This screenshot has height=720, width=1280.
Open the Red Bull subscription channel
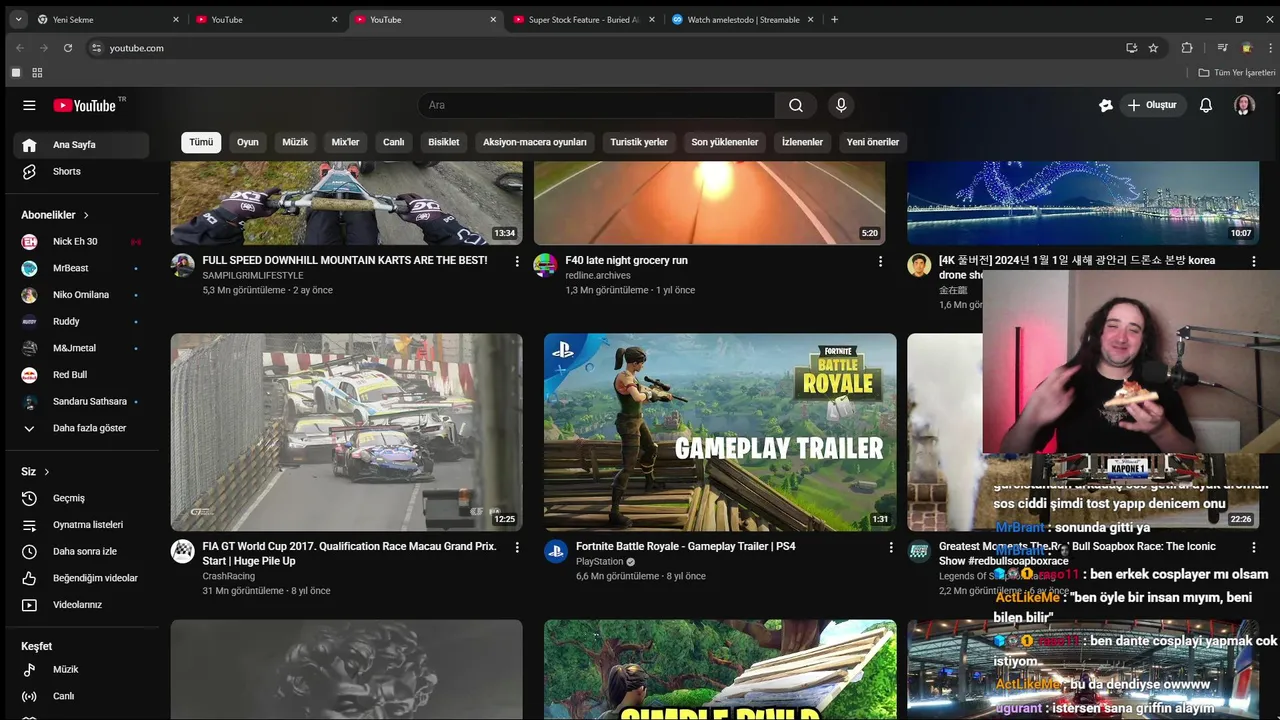(81, 375)
